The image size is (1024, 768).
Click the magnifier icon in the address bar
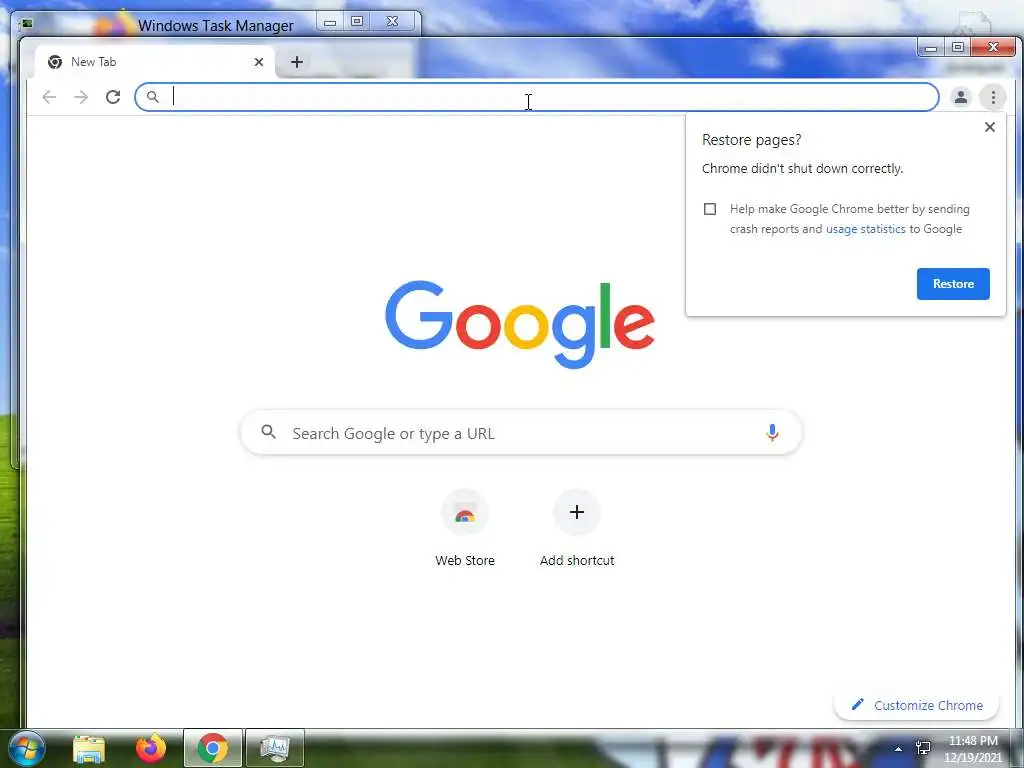point(152,97)
